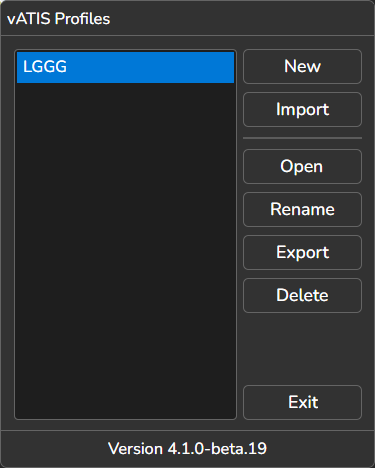Click the Exit button

tap(302, 402)
